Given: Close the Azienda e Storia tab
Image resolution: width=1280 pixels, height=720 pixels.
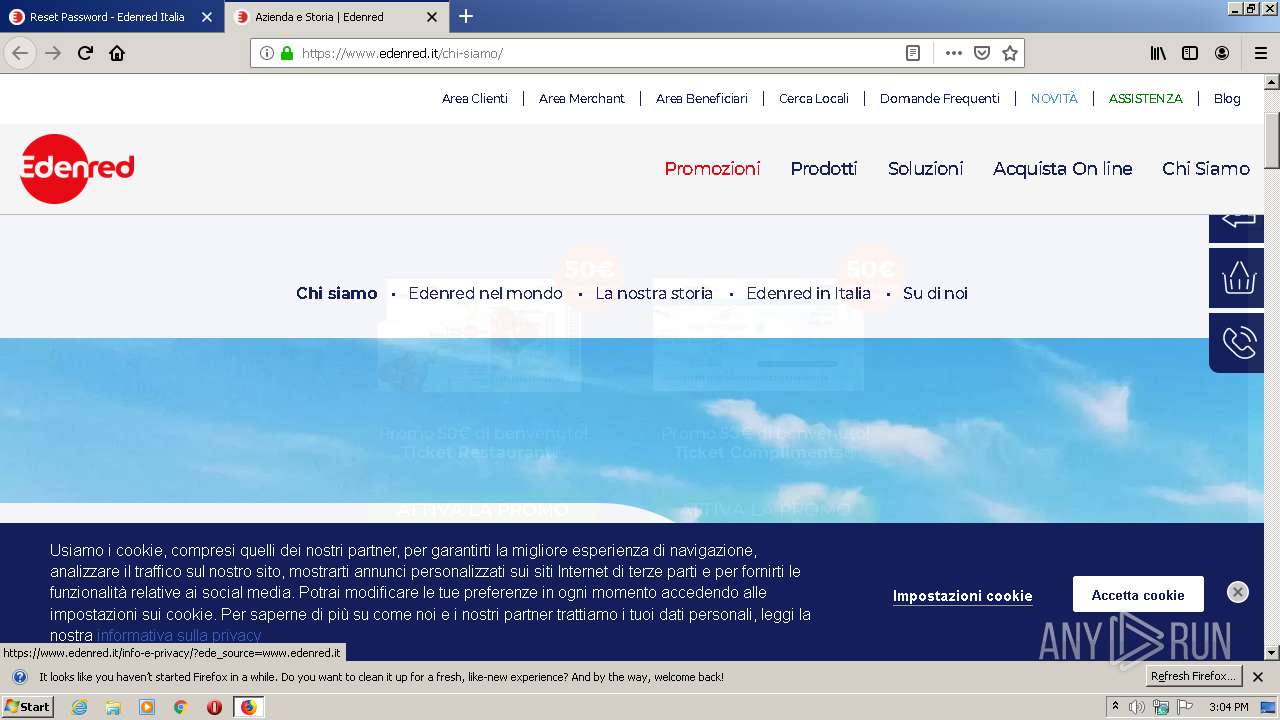Looking at the screenshot, I should coord(432,17).
